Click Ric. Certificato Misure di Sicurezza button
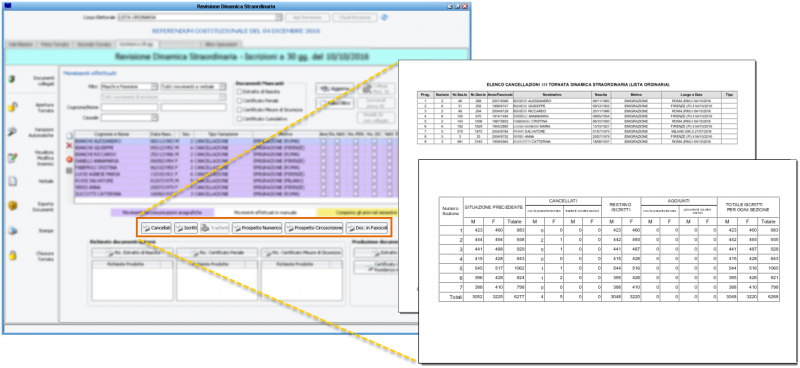Image resolution: width=800 pixels, height=368 pixels. click(302, 253)
